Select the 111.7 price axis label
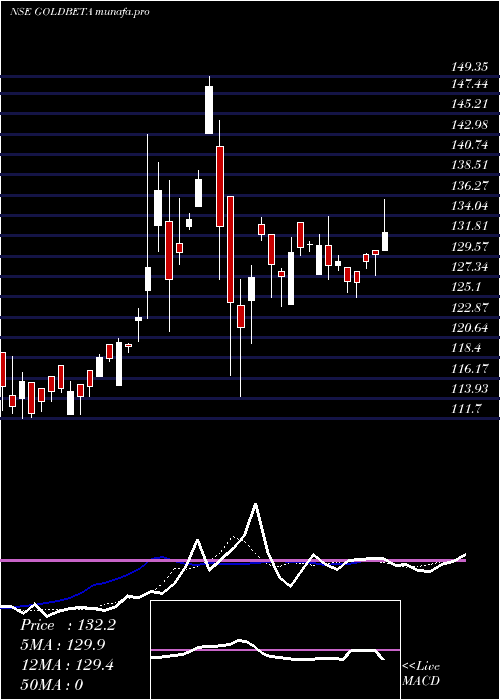This screenshot has height=700, width=500. tap(466, 409)
